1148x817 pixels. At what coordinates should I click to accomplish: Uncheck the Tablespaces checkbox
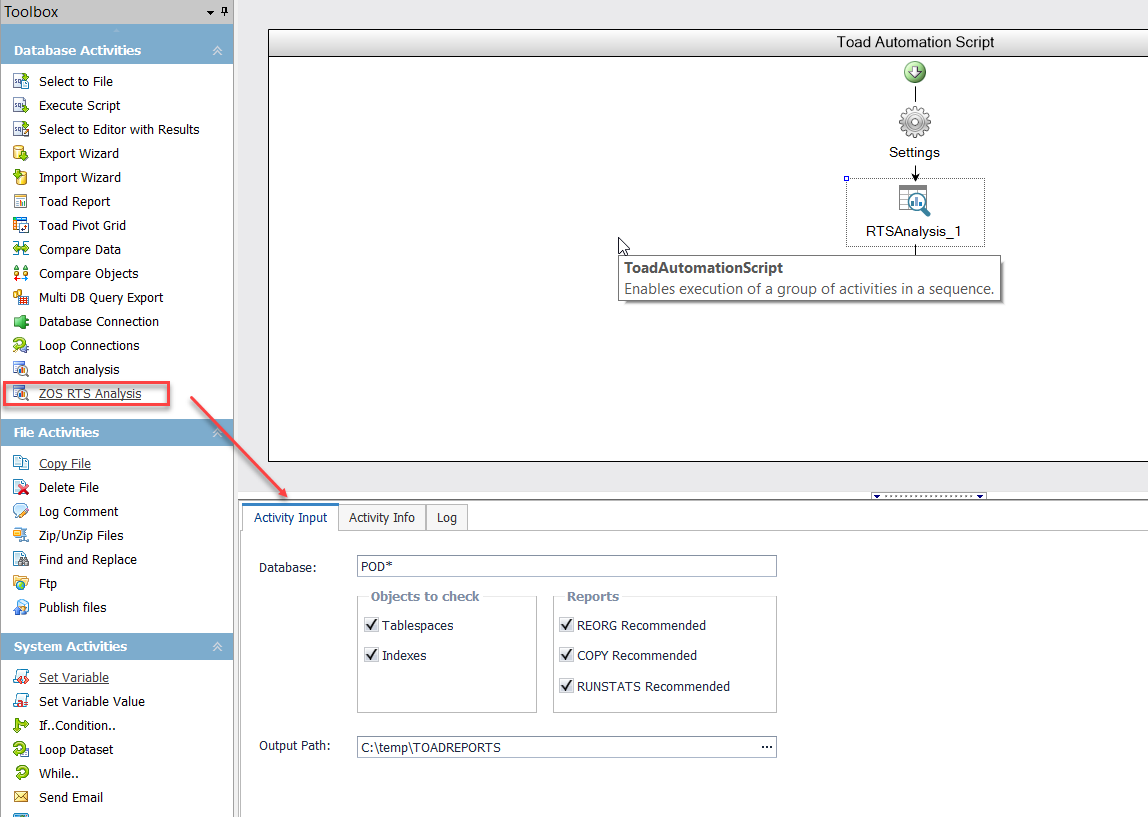click(x=371, y=625)
